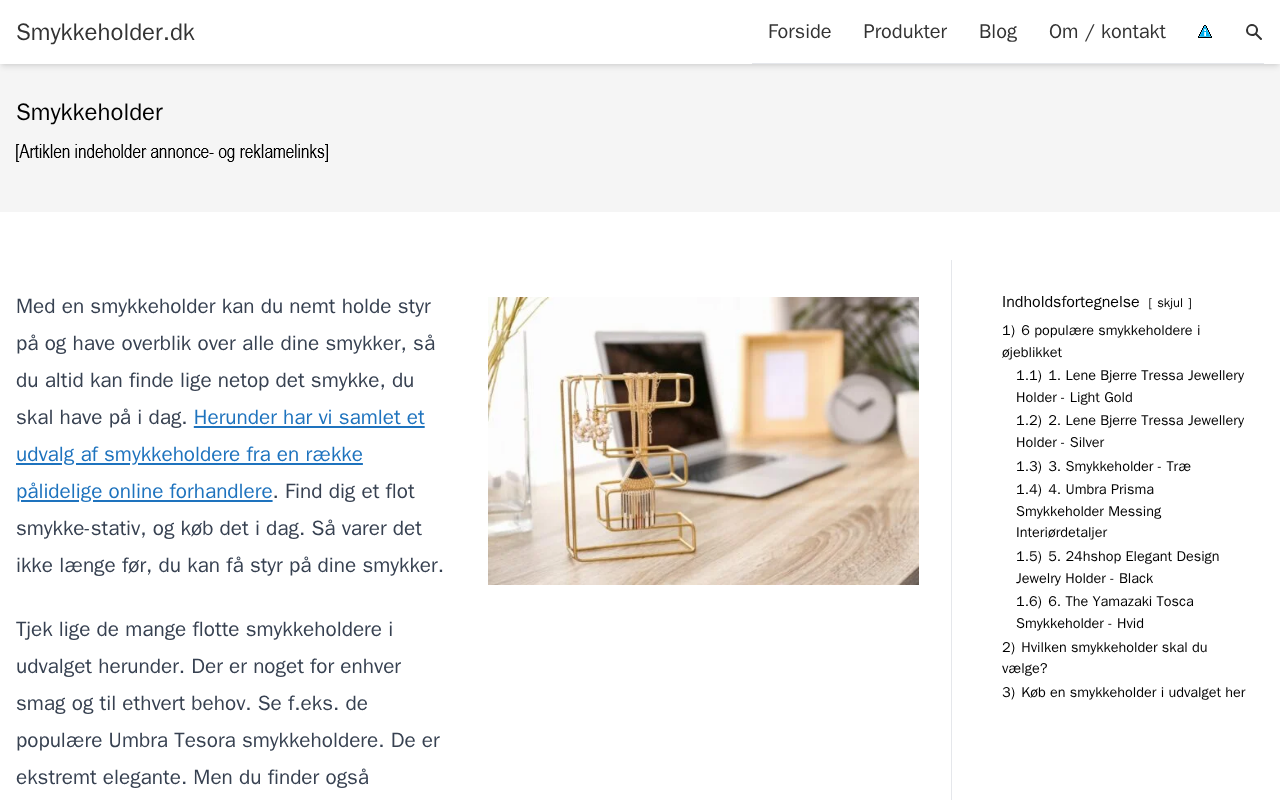Select the Blog menu item

(998, 32)
